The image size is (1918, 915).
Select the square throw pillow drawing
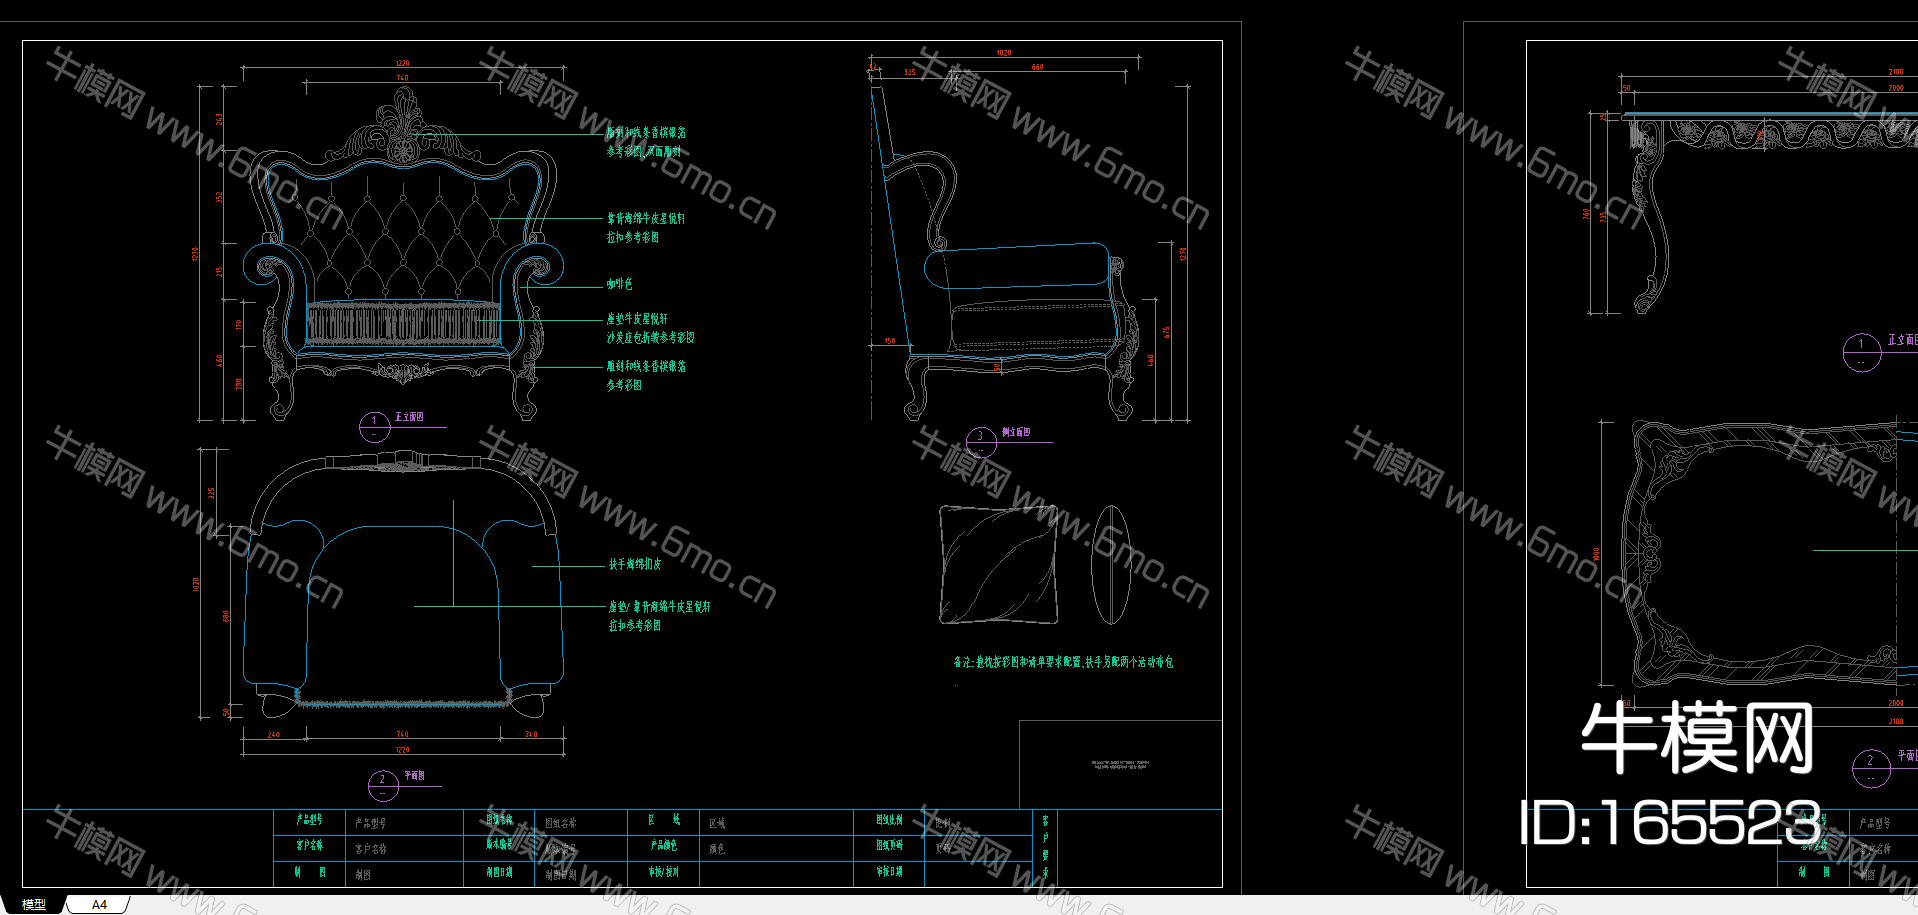click(998, 565)
